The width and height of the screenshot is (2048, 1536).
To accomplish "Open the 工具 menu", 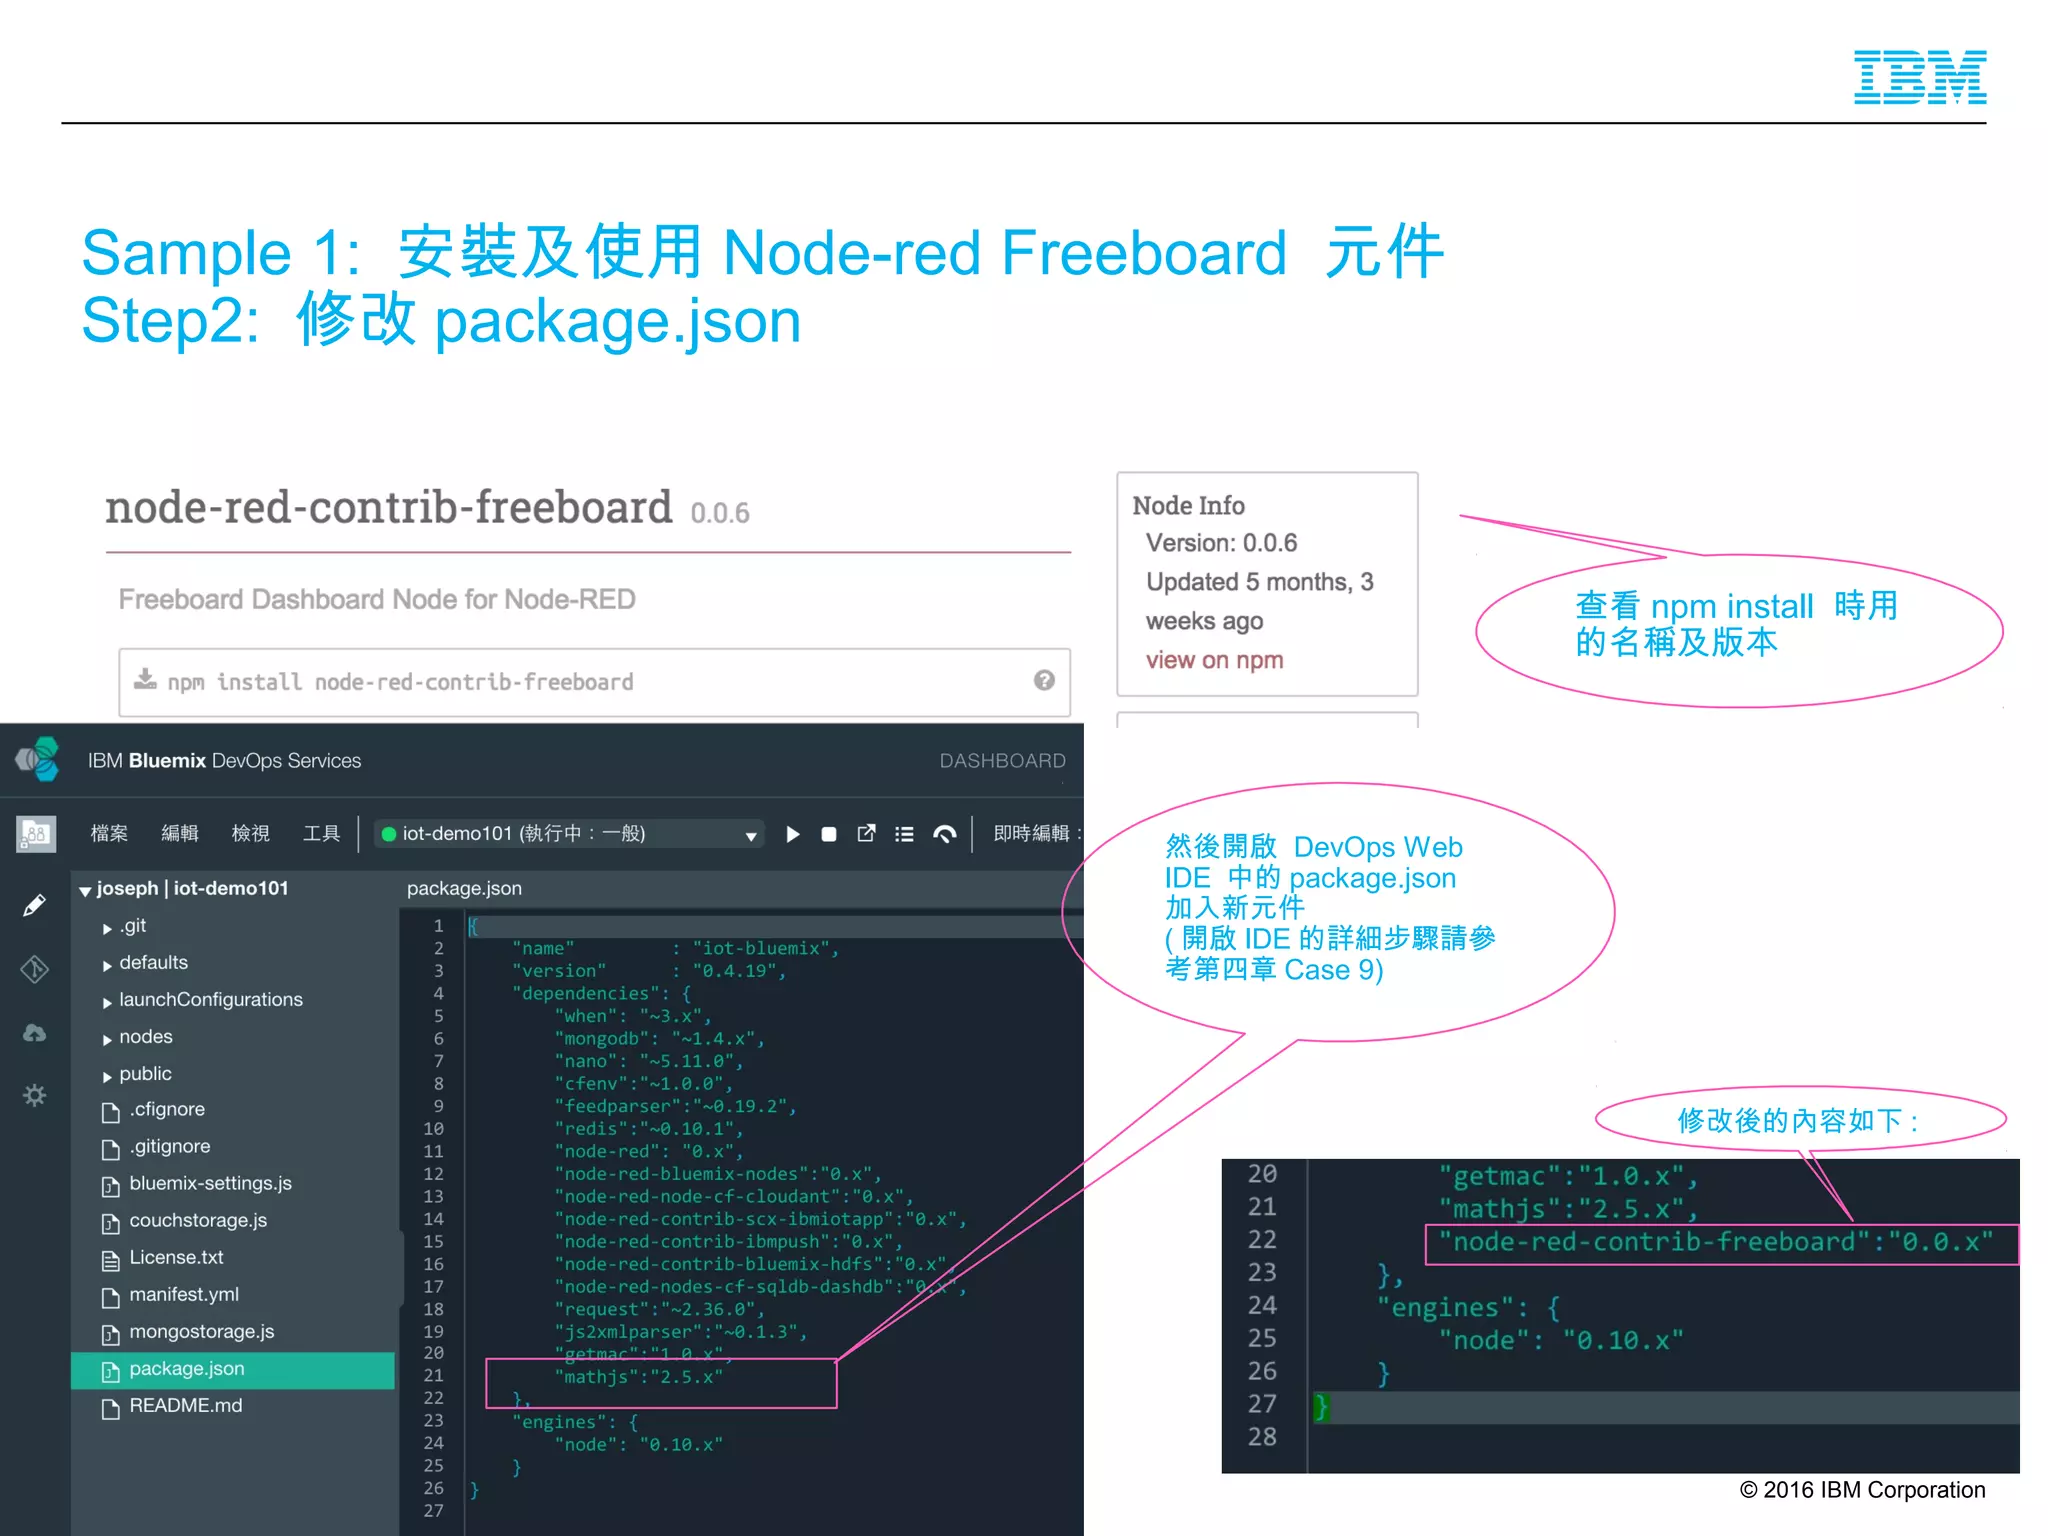I will coord(321,834).
